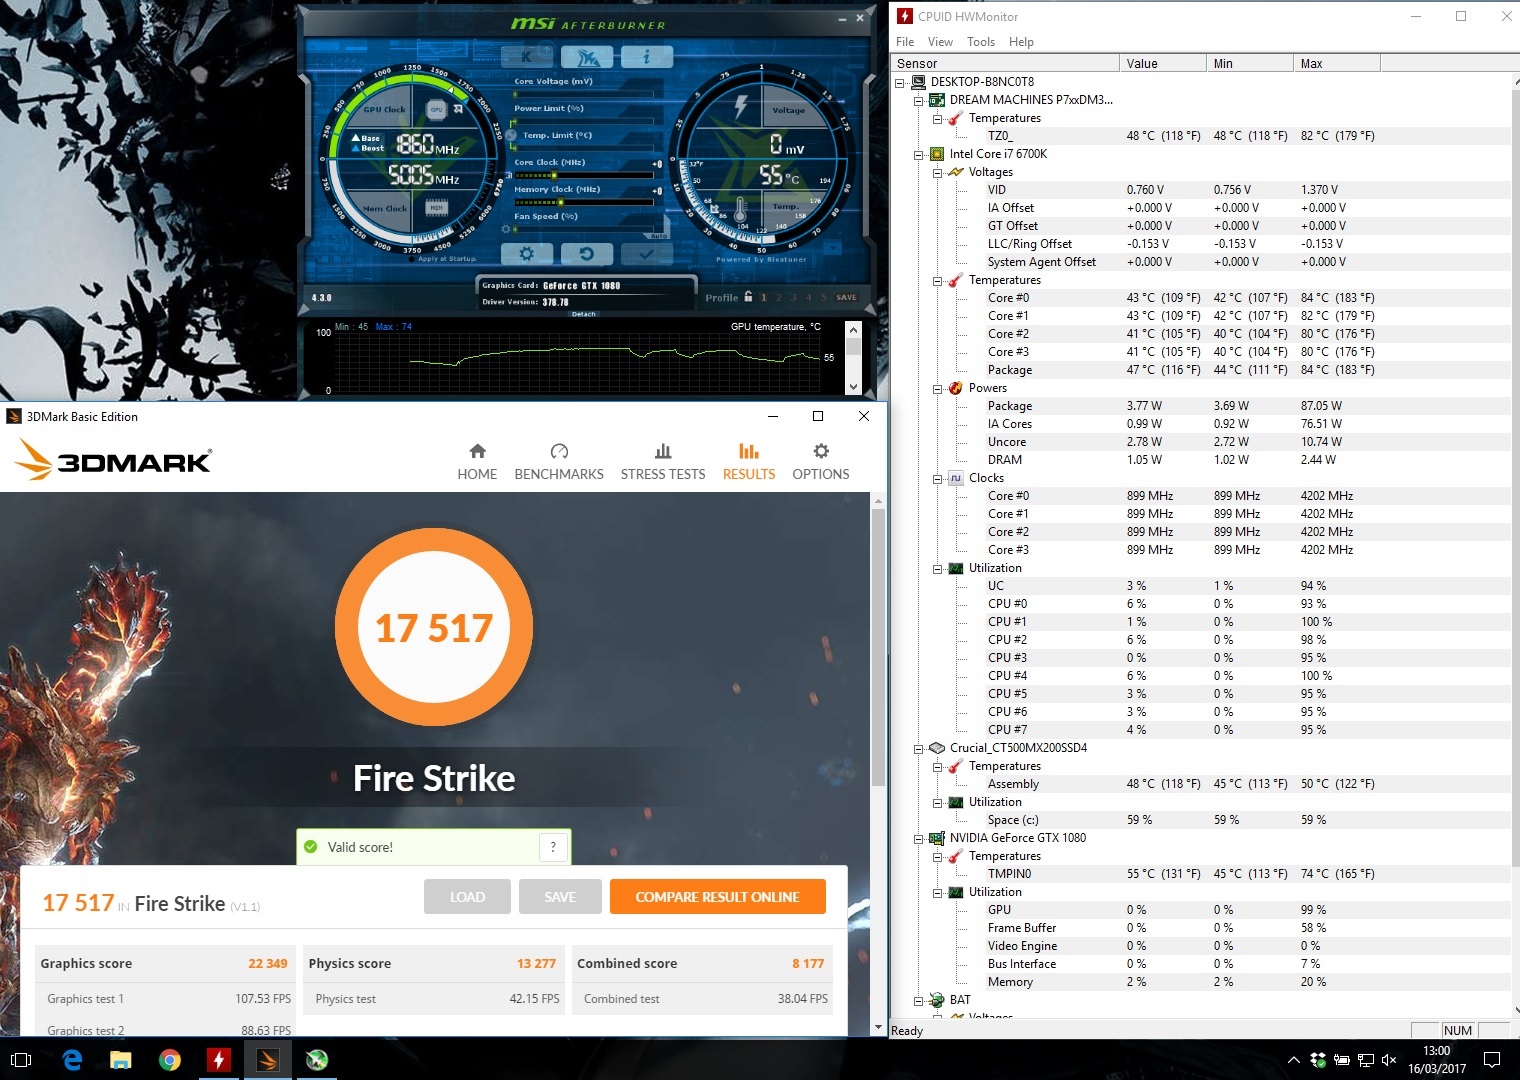This screenshot has width=1520, height=1080.
Task: Click the LOAD button in 3DMark
Action: coord(467,897)
